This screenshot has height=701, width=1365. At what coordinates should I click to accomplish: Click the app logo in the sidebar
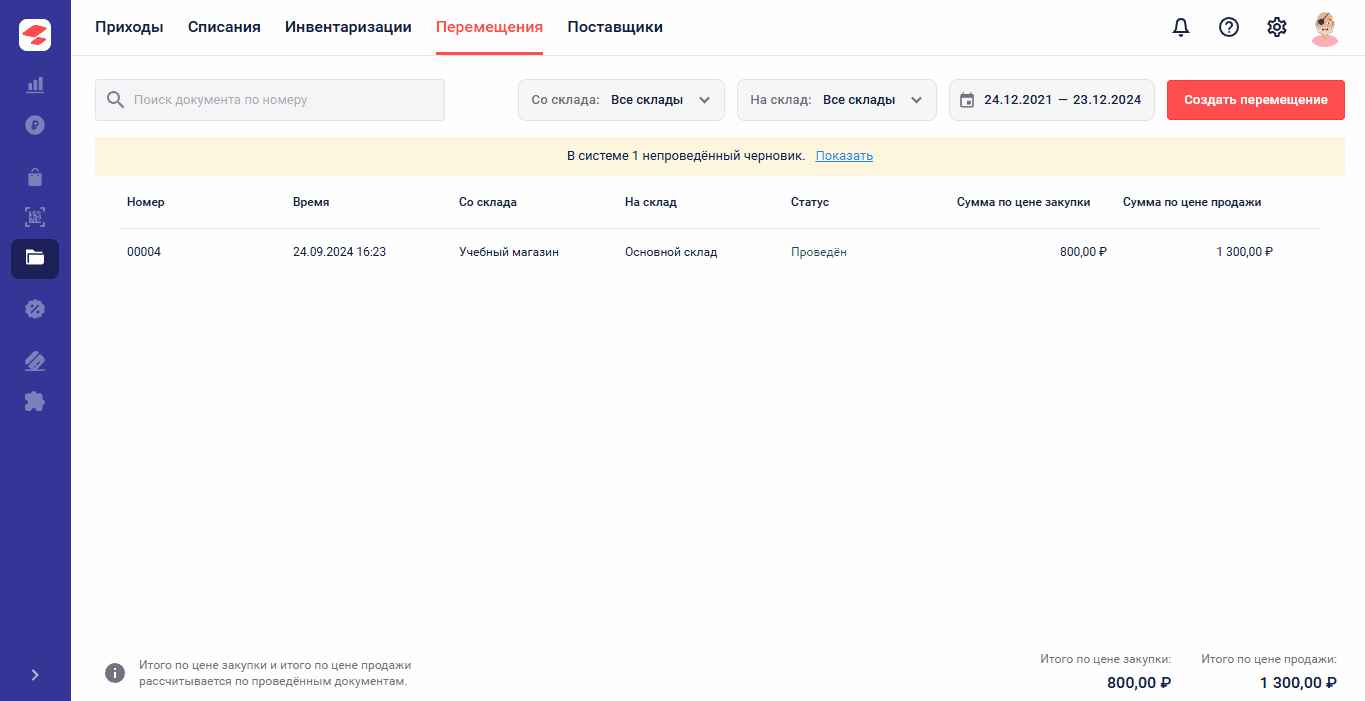[x=35, y=35]
